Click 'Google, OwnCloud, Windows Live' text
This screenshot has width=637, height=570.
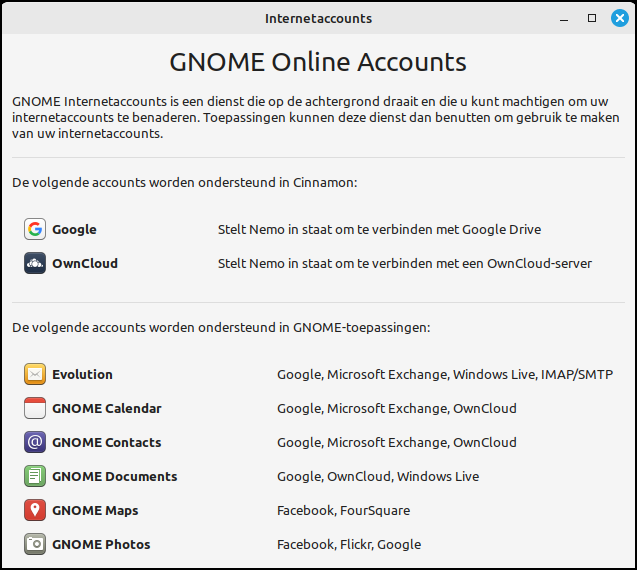click(378, 476)
